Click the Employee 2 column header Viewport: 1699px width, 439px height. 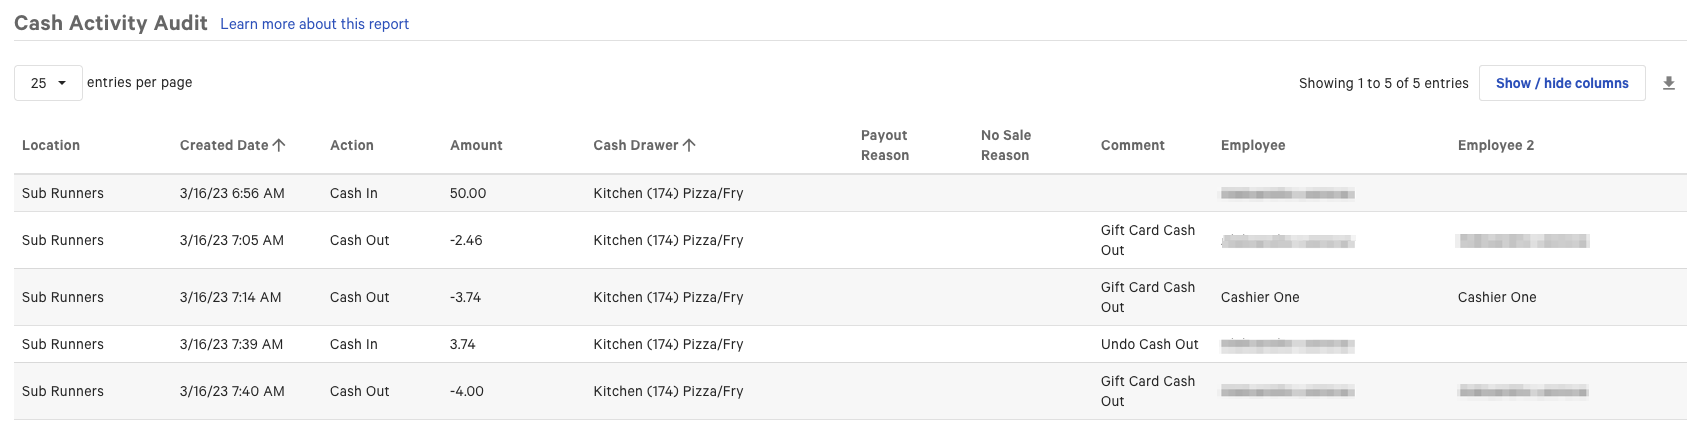1495,146
